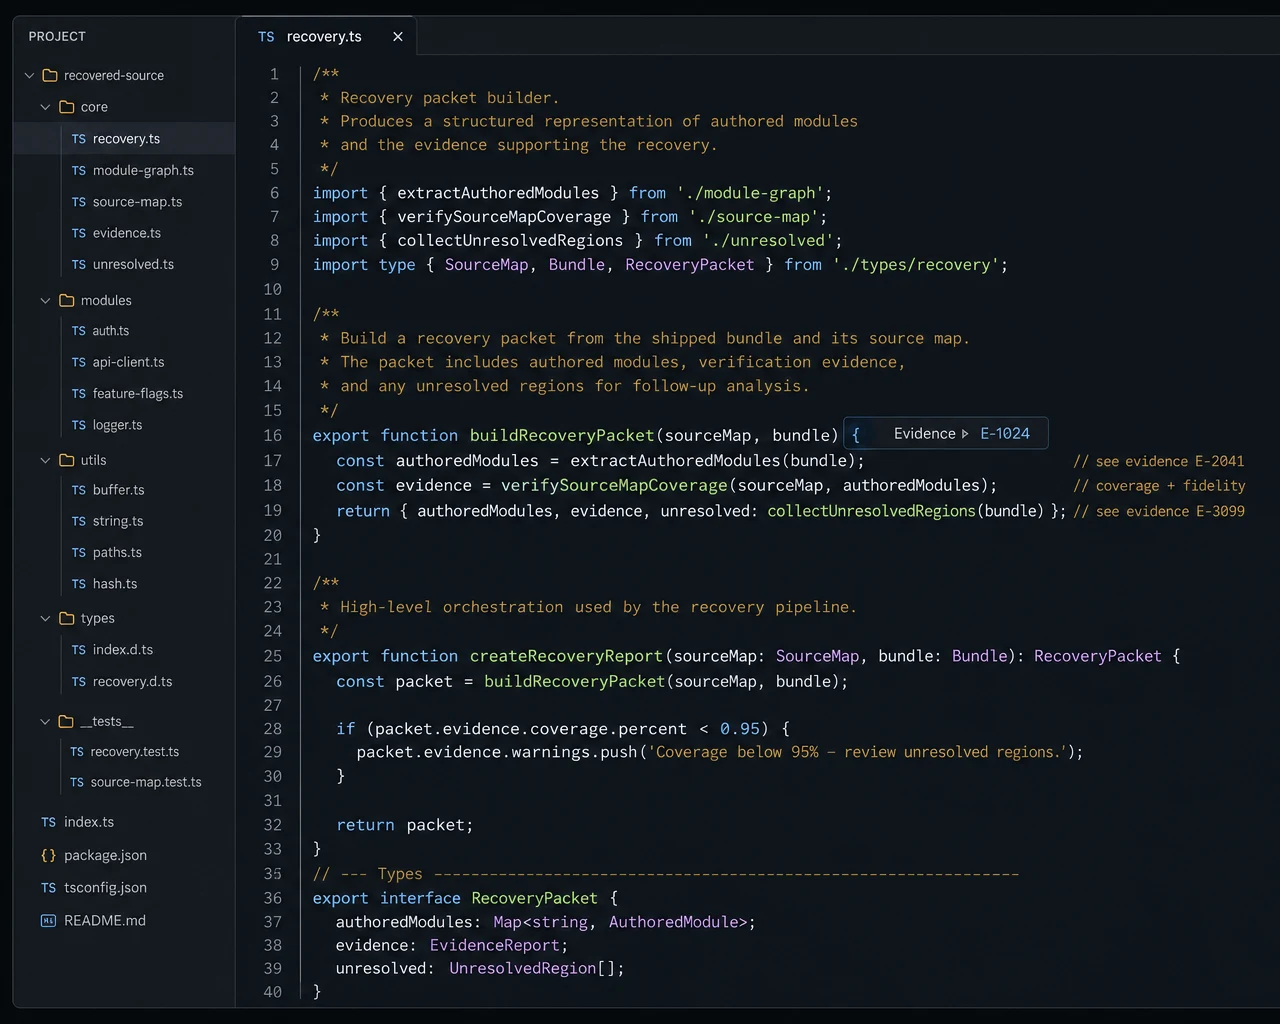1280x1024 pixels.
Task: Click the modules folder icon
Action: click(x=67, y=300)
